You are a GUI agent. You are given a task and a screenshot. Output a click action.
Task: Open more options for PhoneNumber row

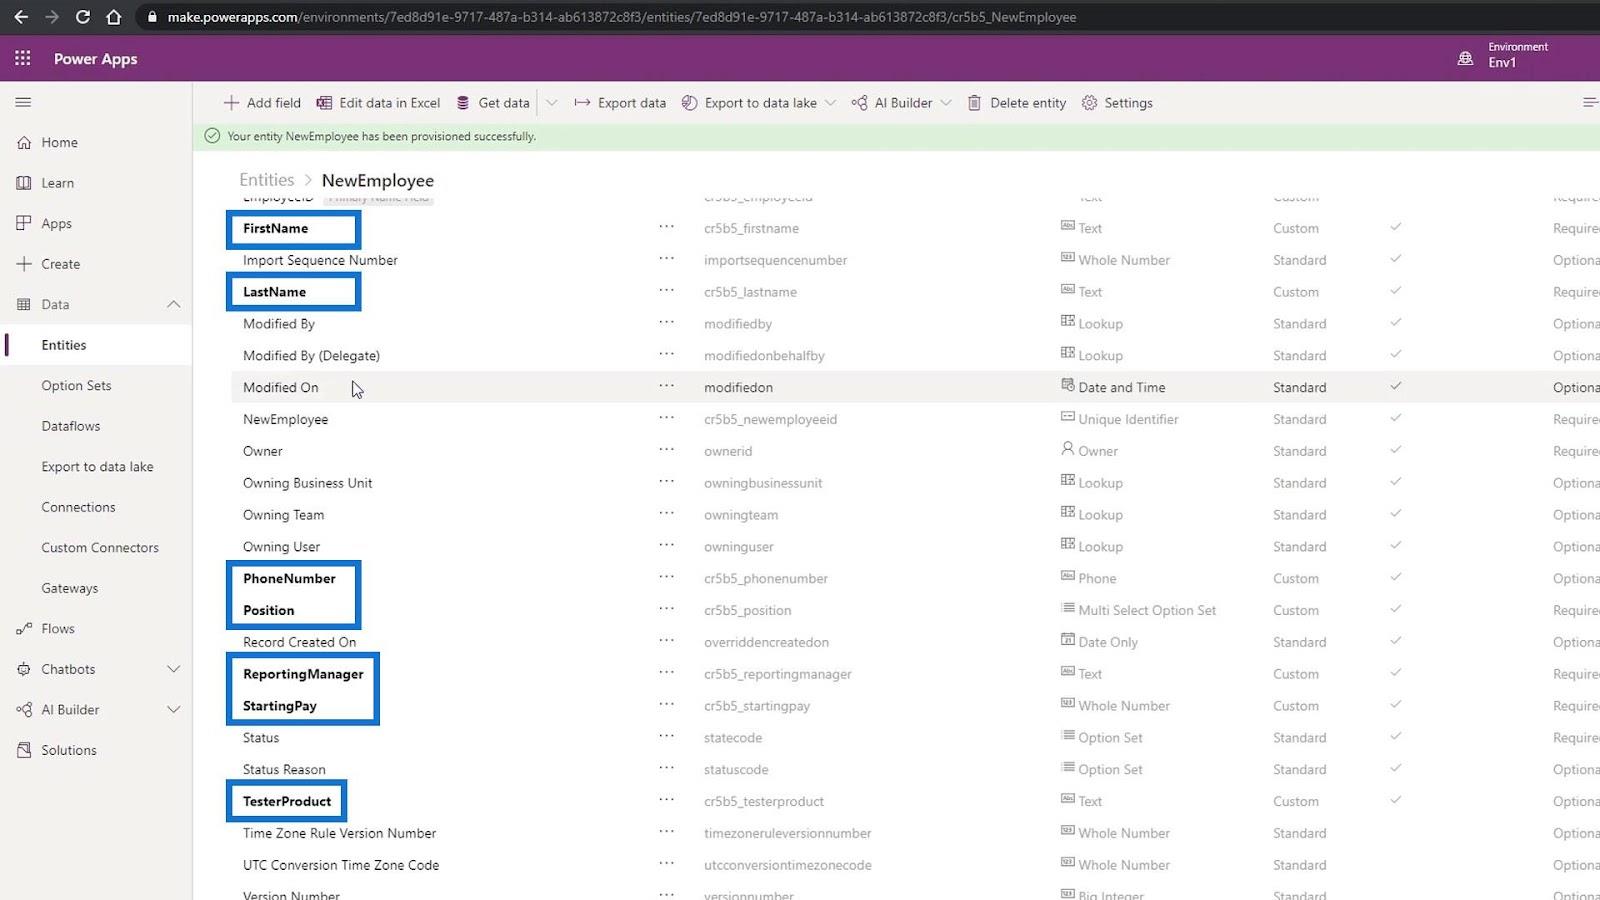666,577
